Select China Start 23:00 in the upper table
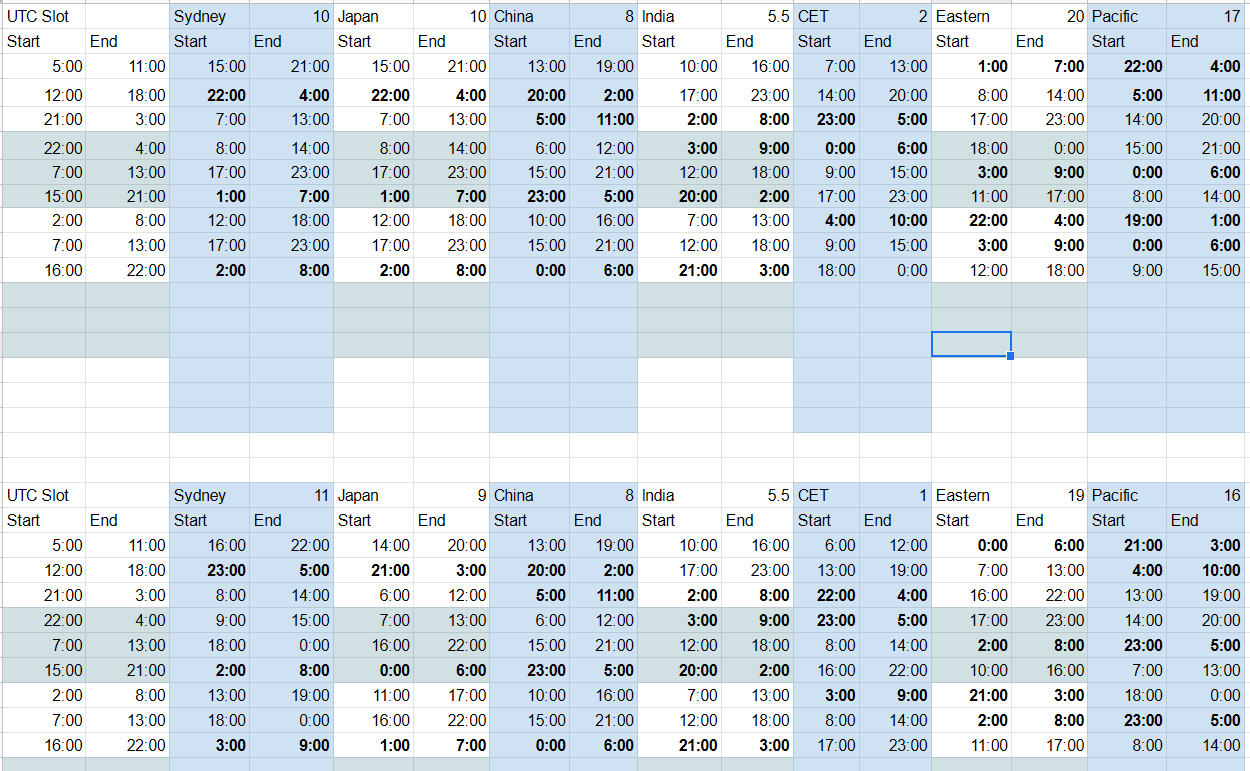Screen dimensions: 1250x771 coord(529,196)
